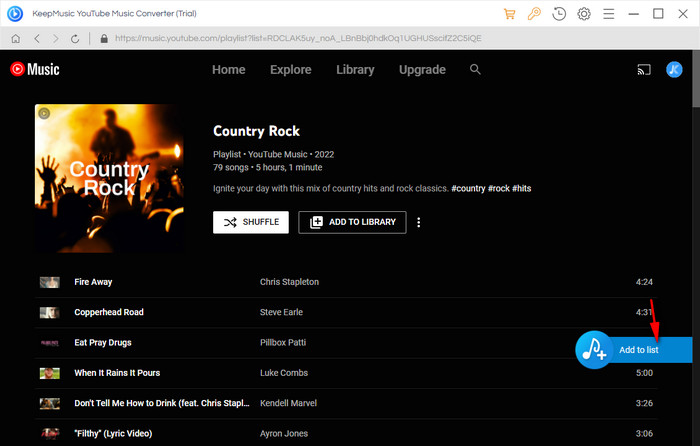Click the Fire Away song thumbnail

click(x=50, y=282)
